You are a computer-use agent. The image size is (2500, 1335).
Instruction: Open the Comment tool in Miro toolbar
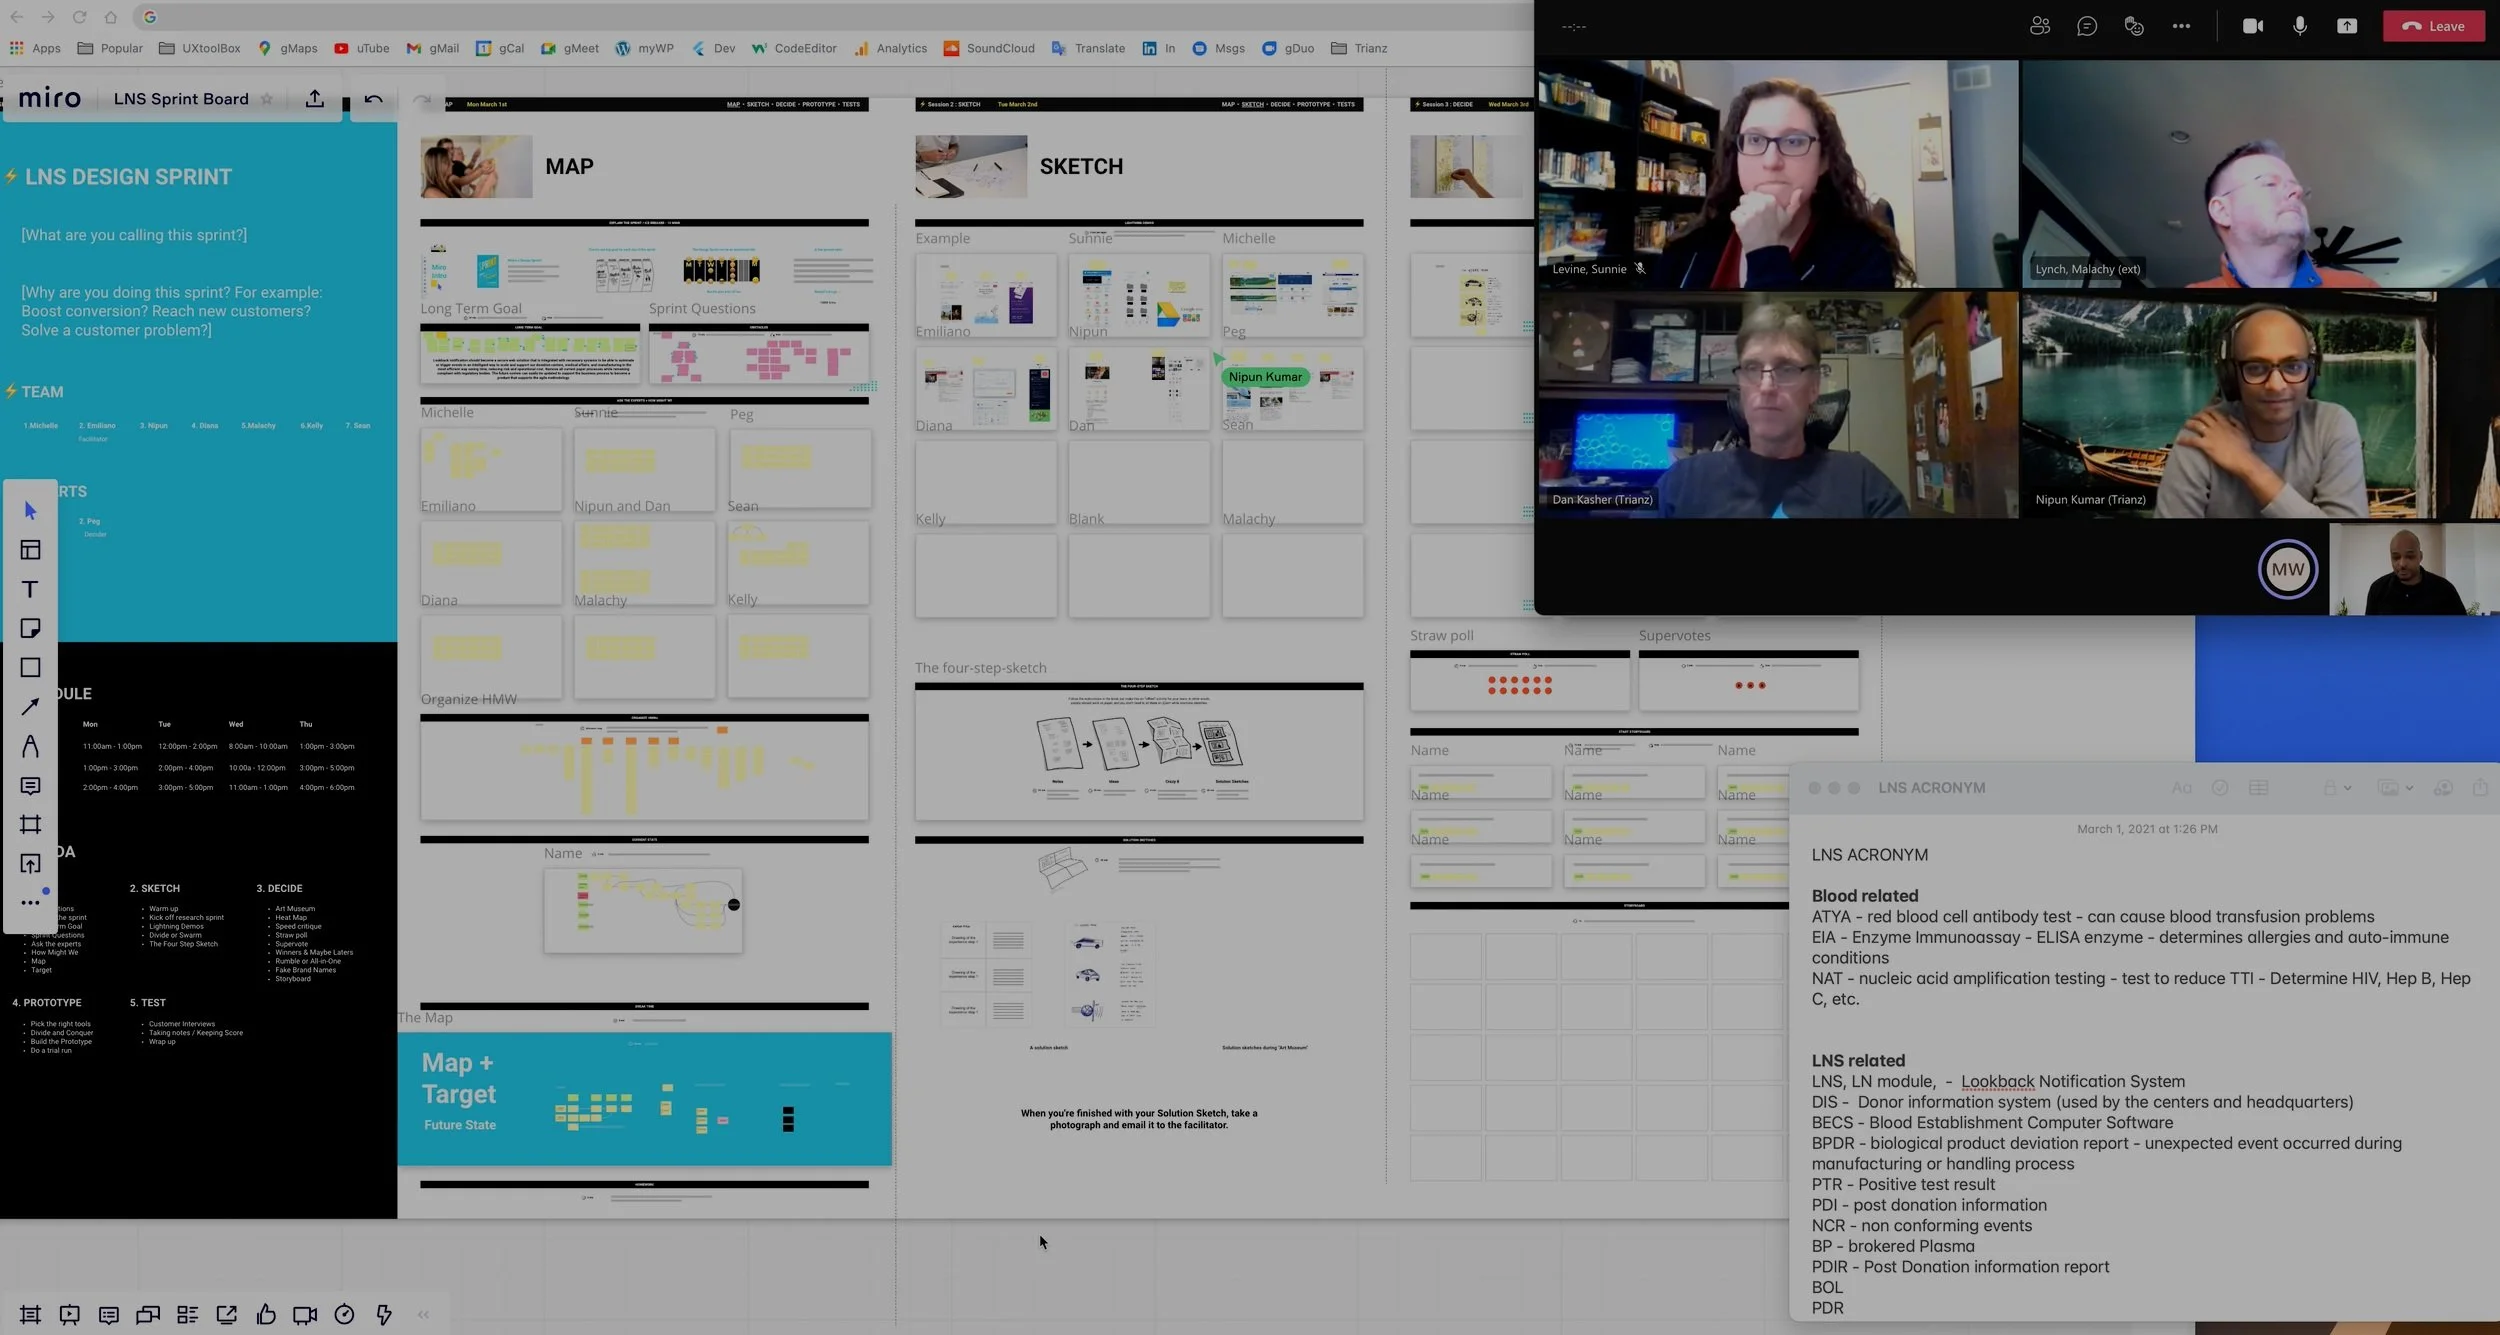(30, 786)
